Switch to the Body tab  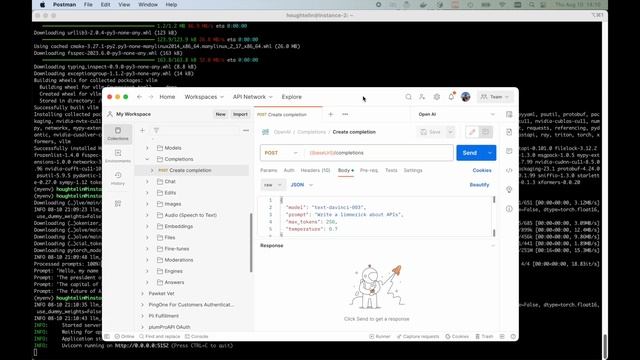tap(345, 170)
